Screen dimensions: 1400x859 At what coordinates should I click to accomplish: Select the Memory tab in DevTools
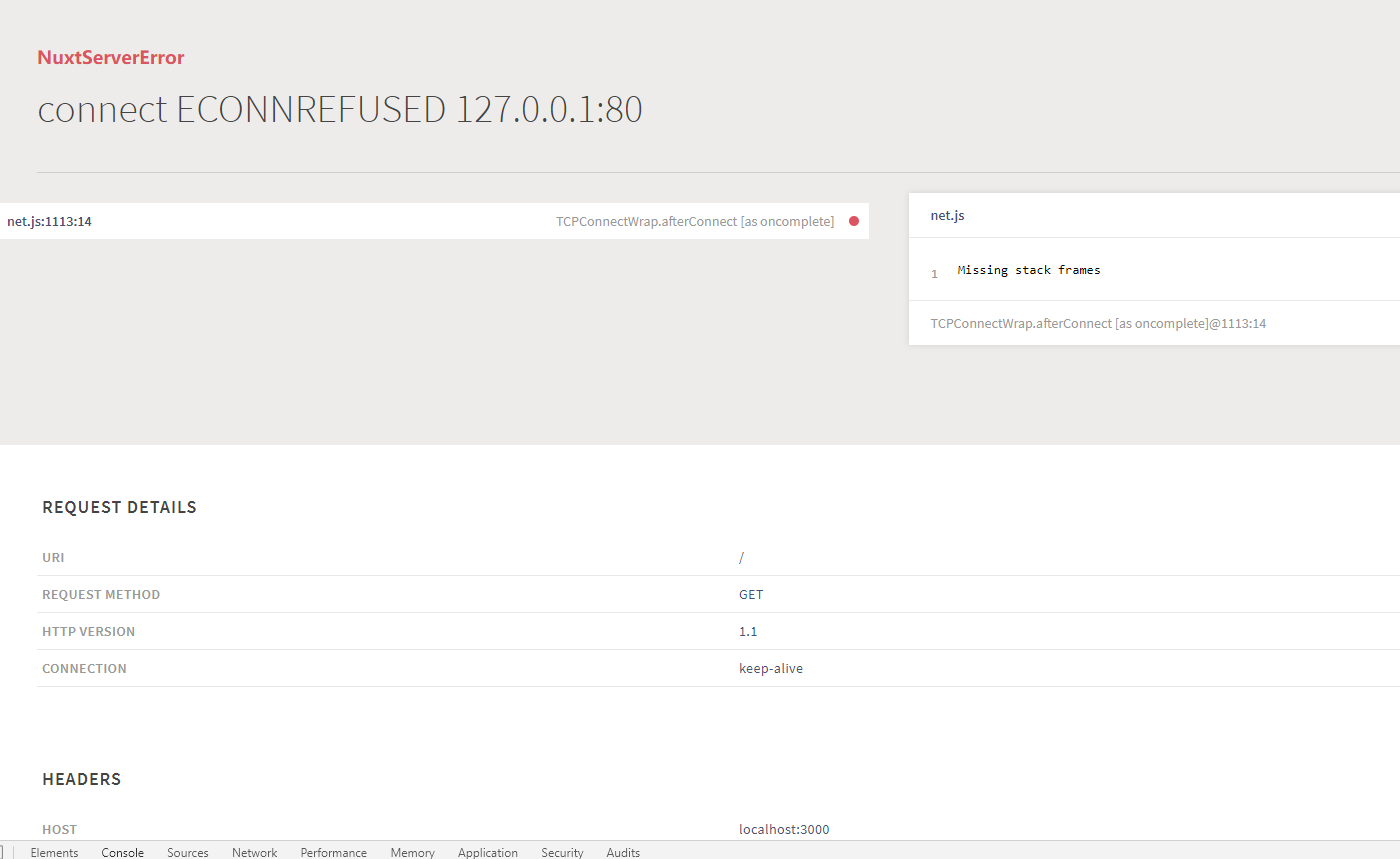[413, 852]
